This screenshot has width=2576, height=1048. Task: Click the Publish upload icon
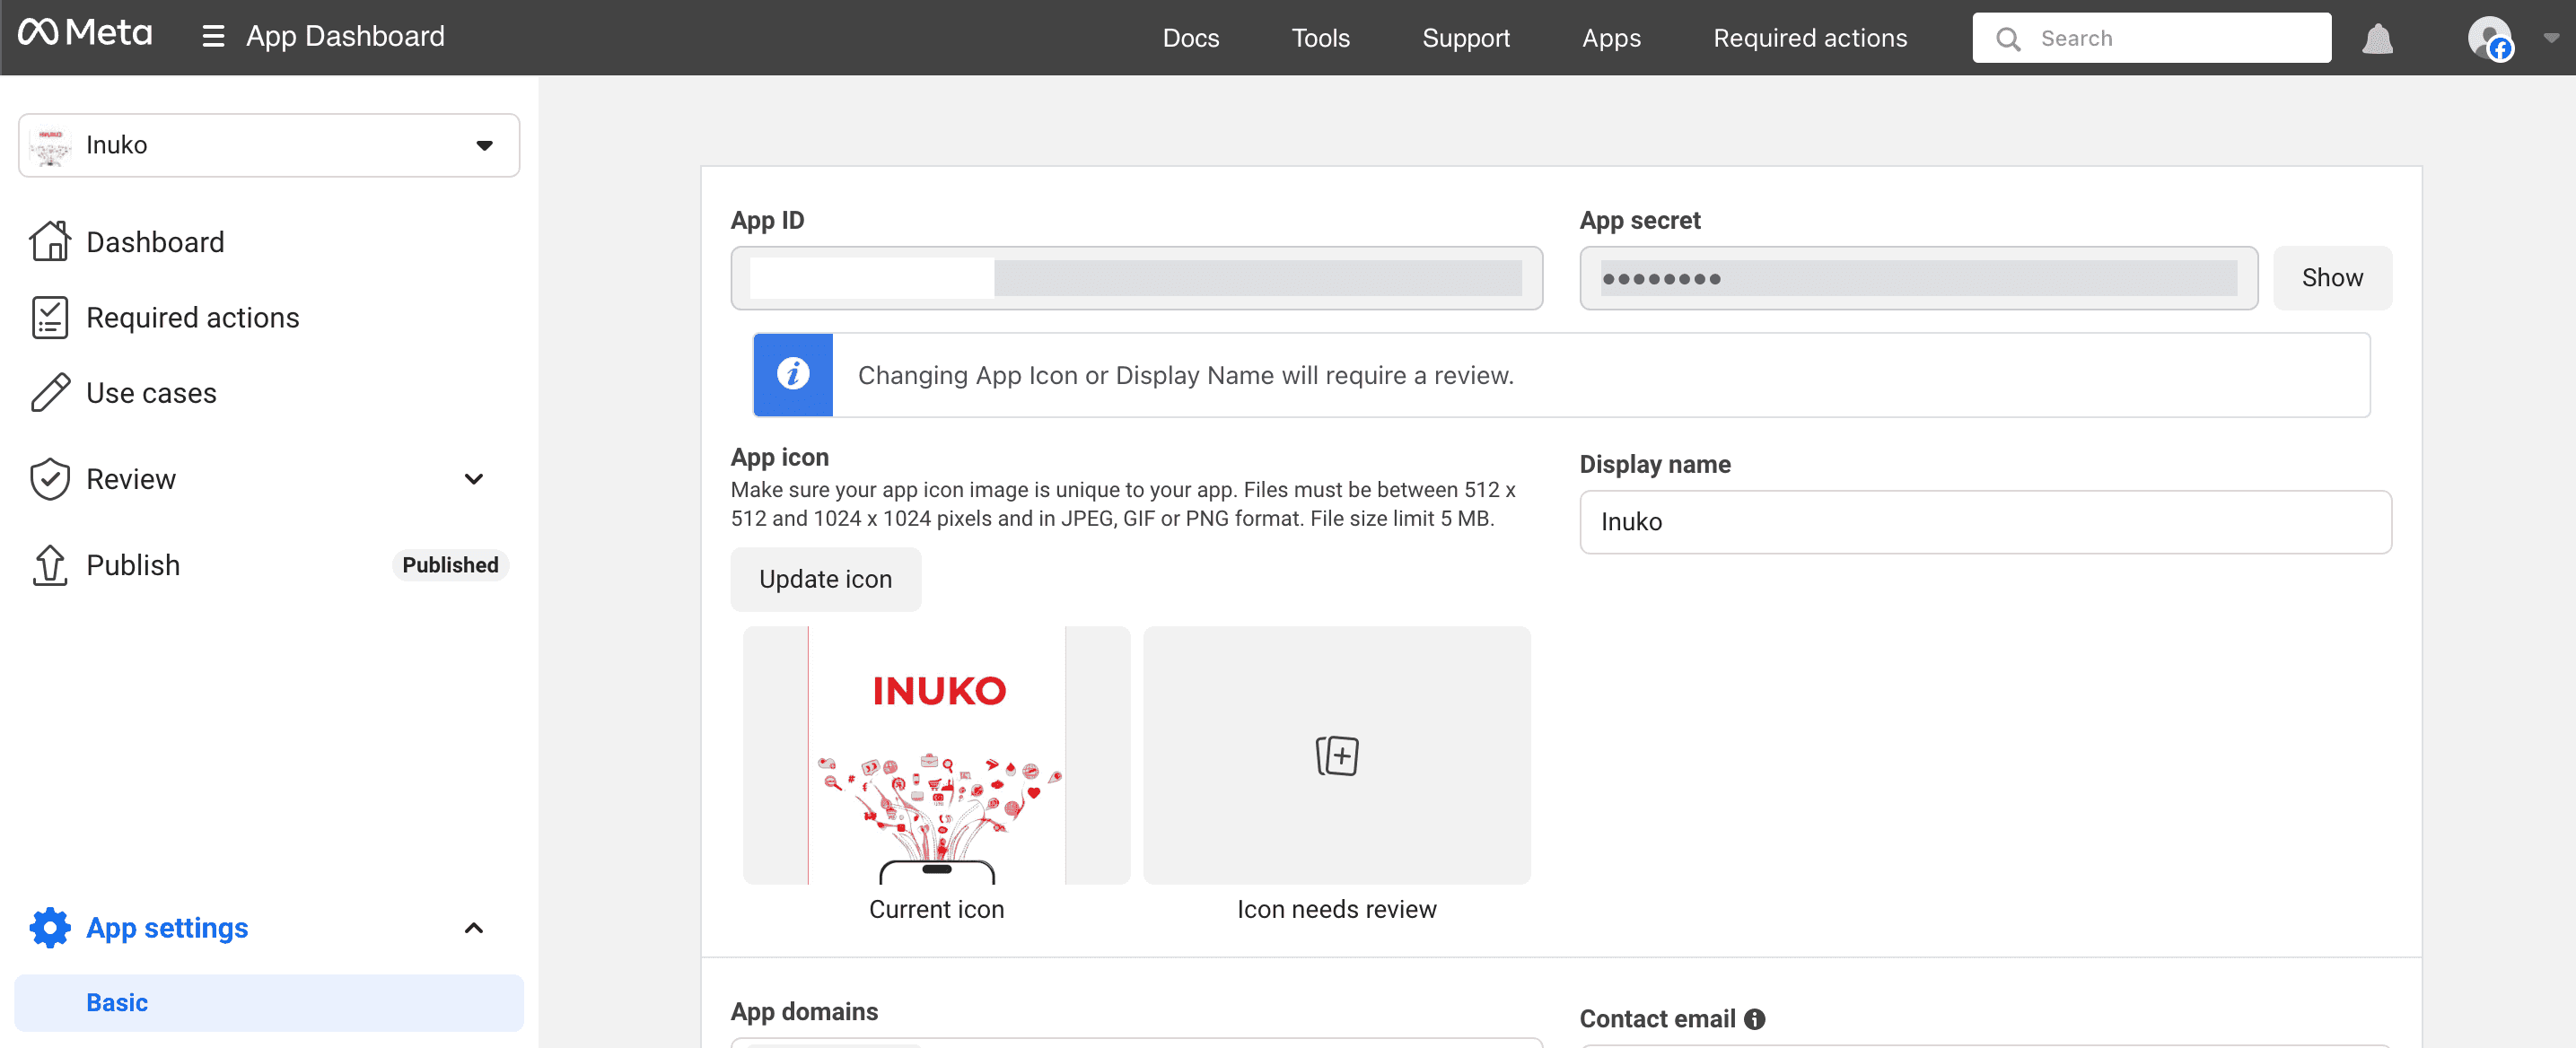pyautogui.click(x=50, y=565)
